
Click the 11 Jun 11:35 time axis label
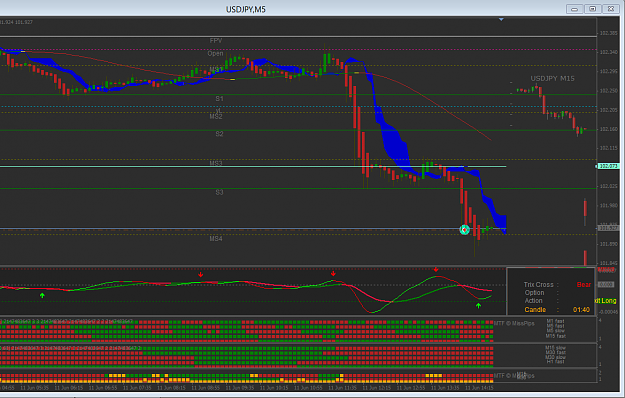click(342, 388)
